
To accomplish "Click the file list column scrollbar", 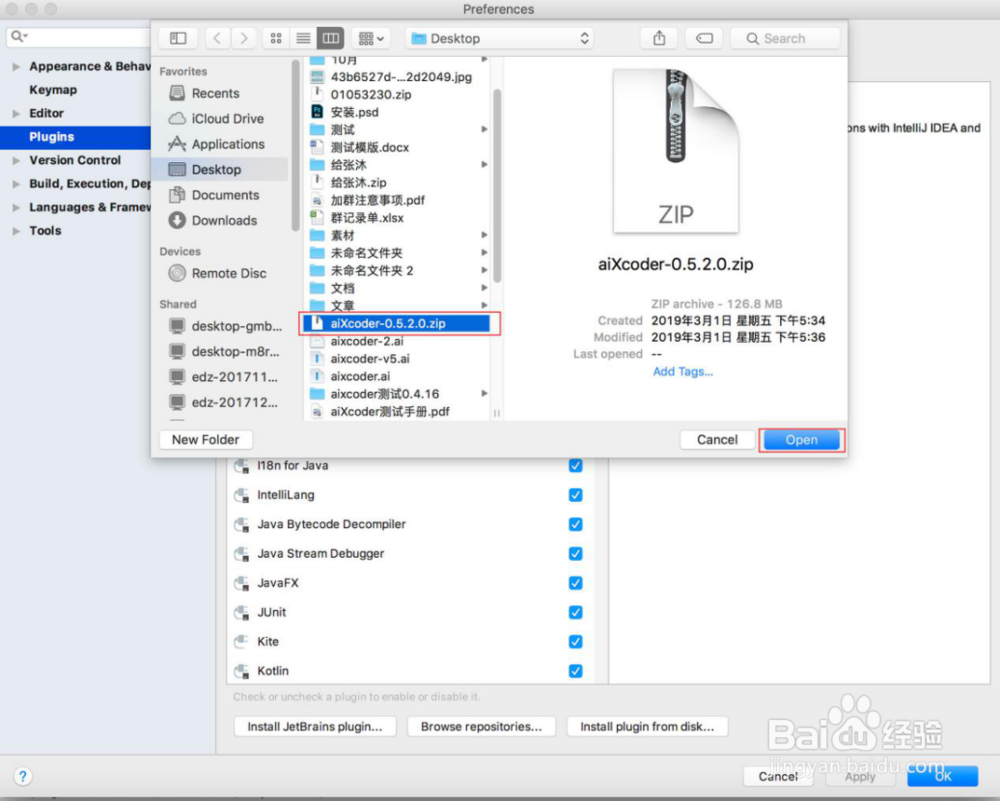I will click(497, 186).
